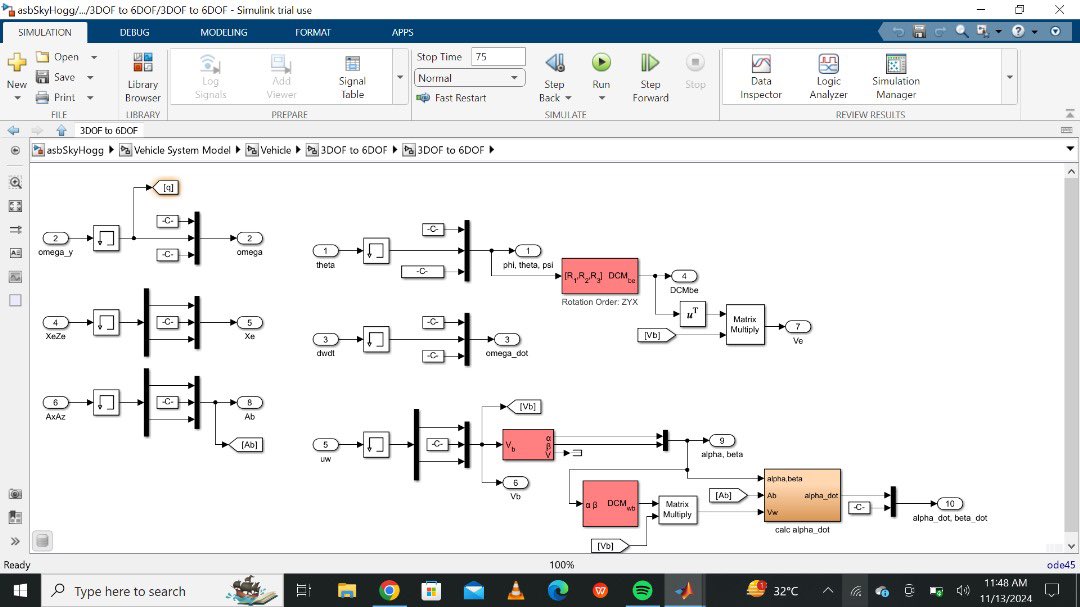1080x607 pixels.
Task: Click the annotation text icon in palette
Action: pyautogui.click(x=15, y=253)
